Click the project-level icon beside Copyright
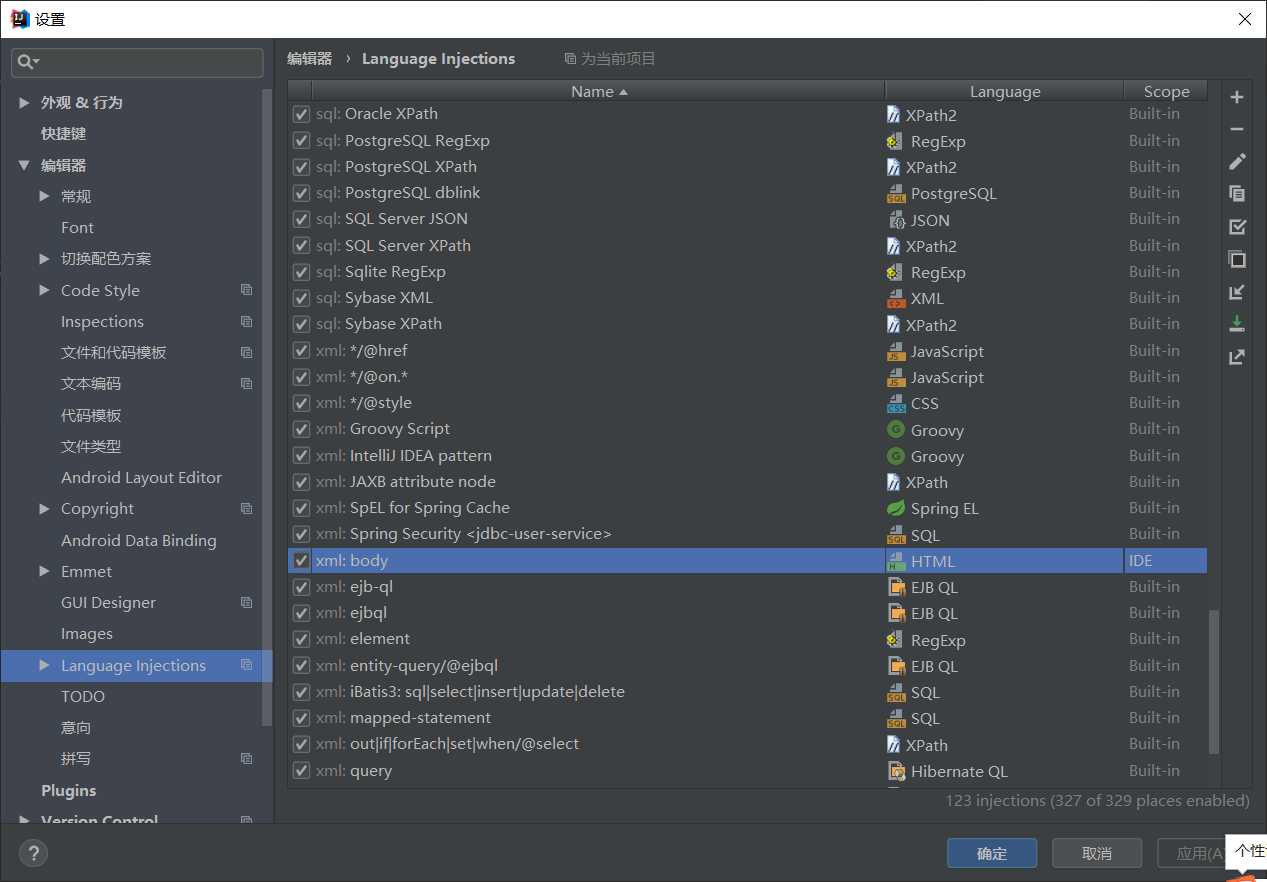Viewport: 1267px width, 882px height. tap(246, 508)
